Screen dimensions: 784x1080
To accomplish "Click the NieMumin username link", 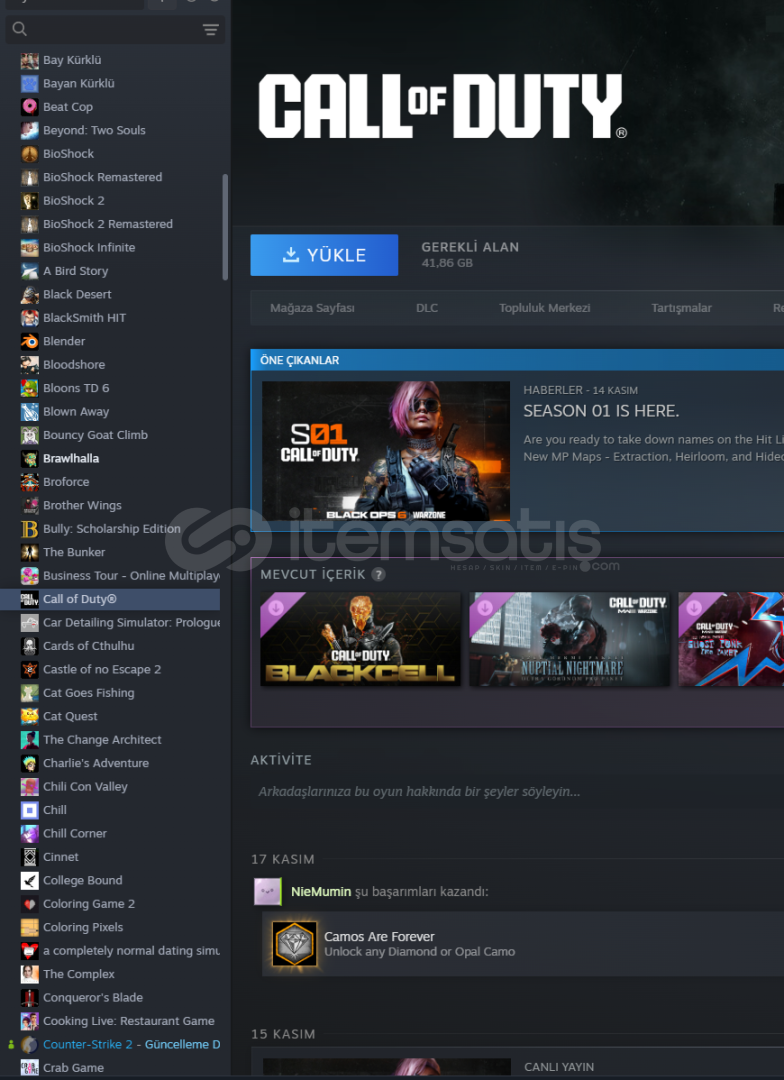I will tap(321, 891).
